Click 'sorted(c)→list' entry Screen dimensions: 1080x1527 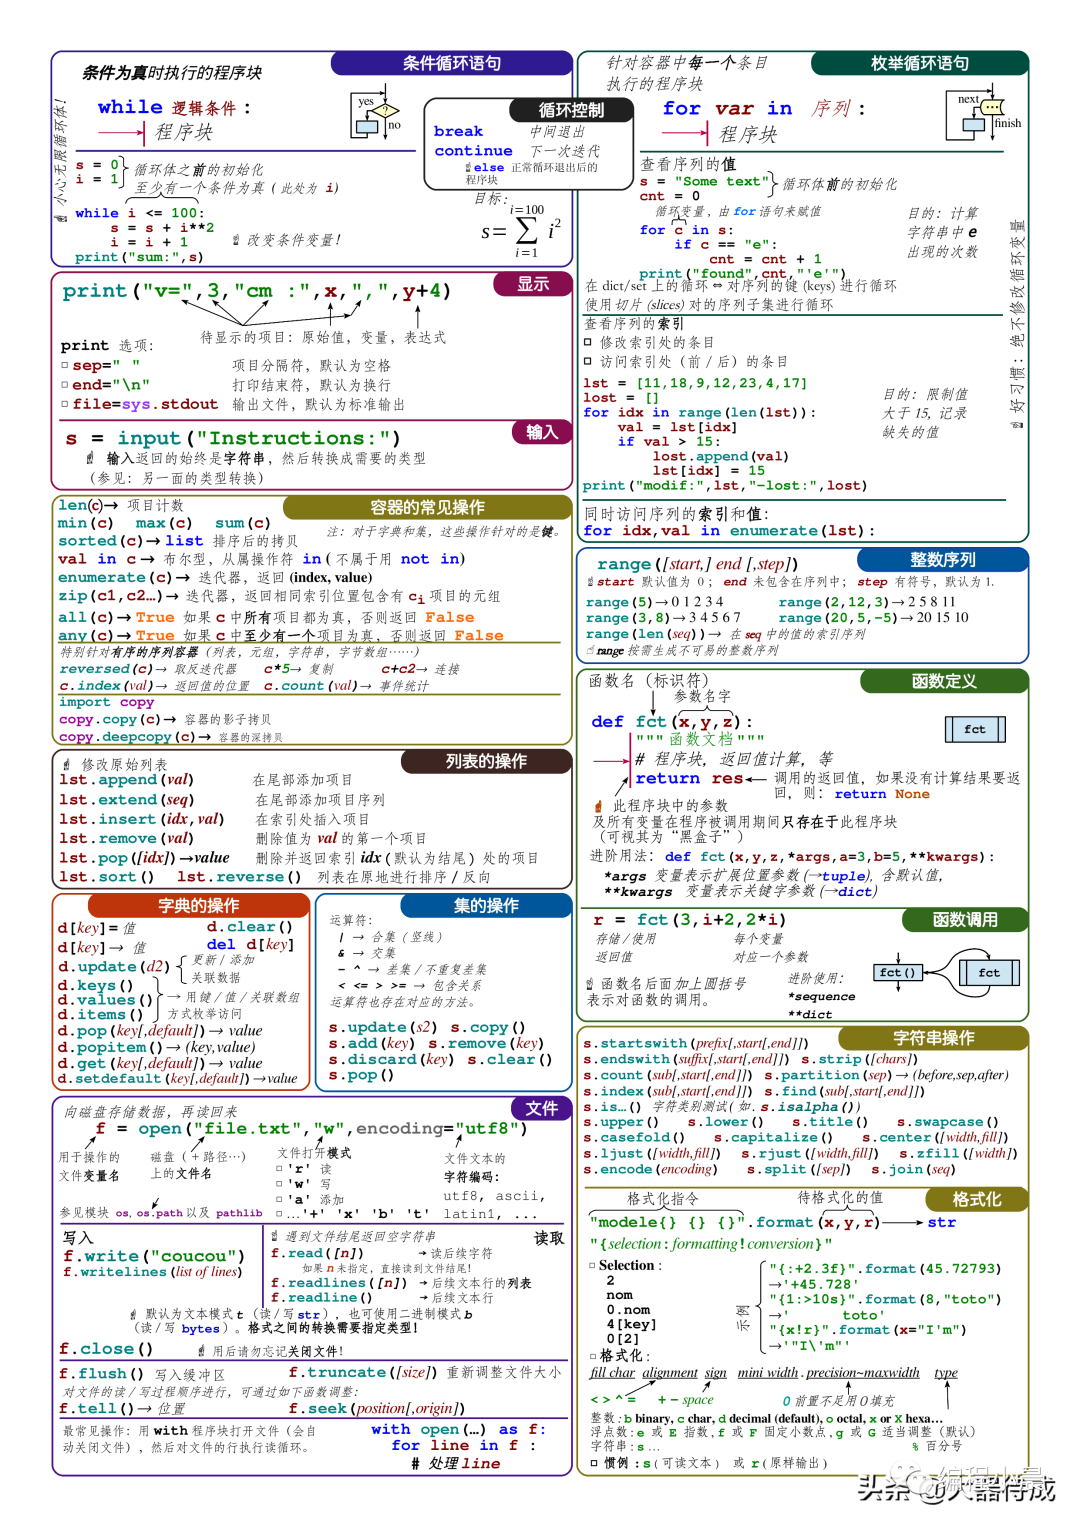point(130,541)
